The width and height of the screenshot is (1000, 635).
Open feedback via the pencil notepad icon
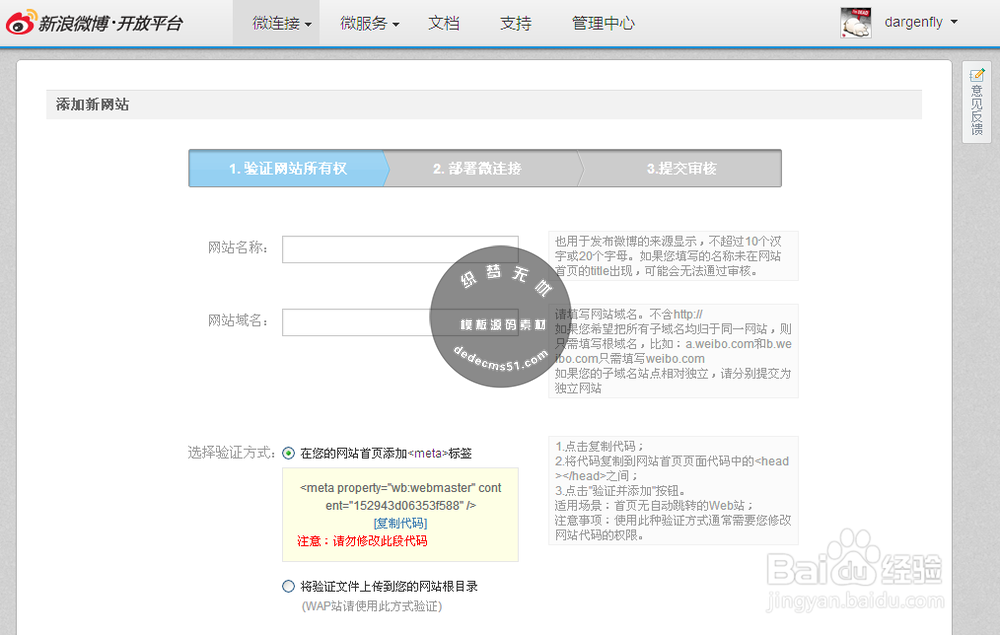click(x=977, y=75)
